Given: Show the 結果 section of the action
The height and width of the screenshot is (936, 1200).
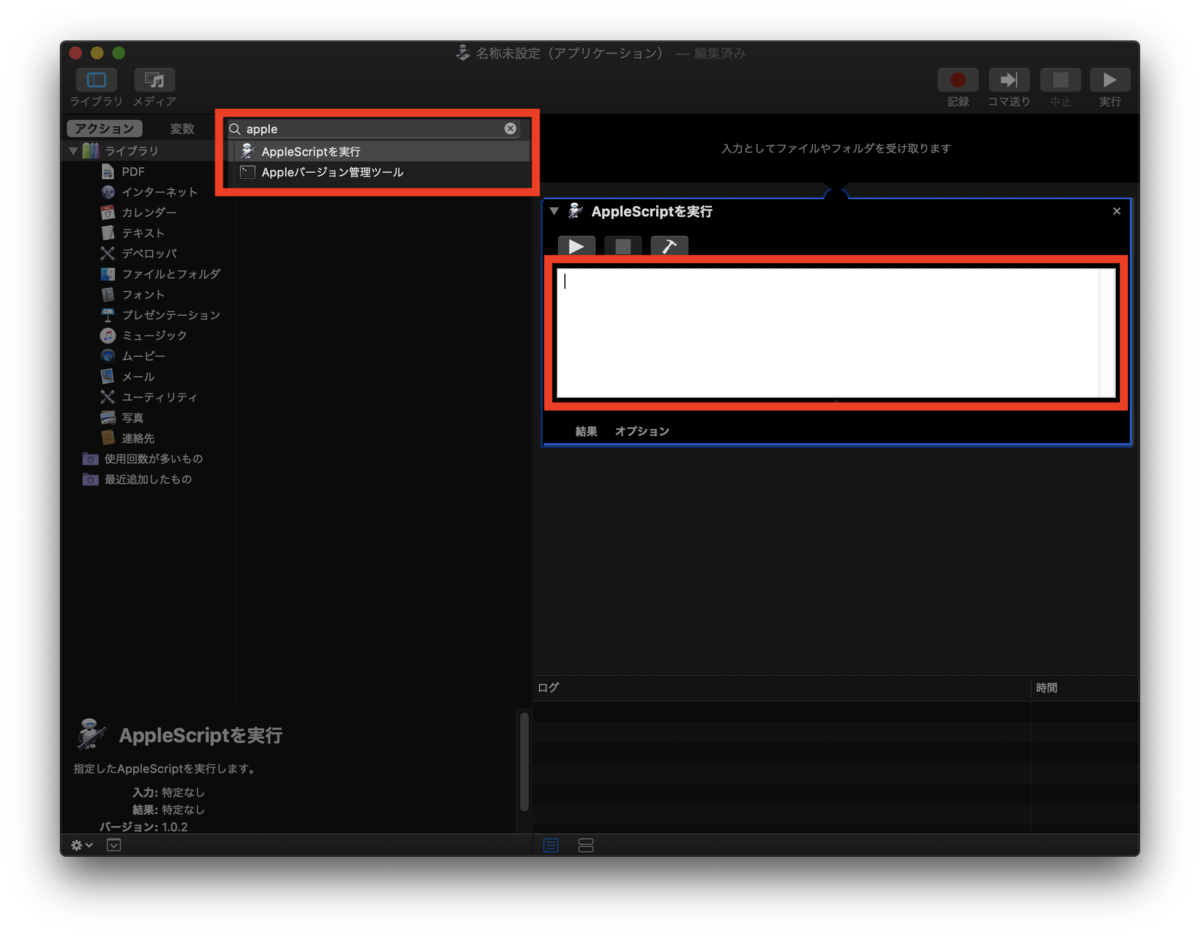Looking at the screenshot, I should [x=586, y=431].
